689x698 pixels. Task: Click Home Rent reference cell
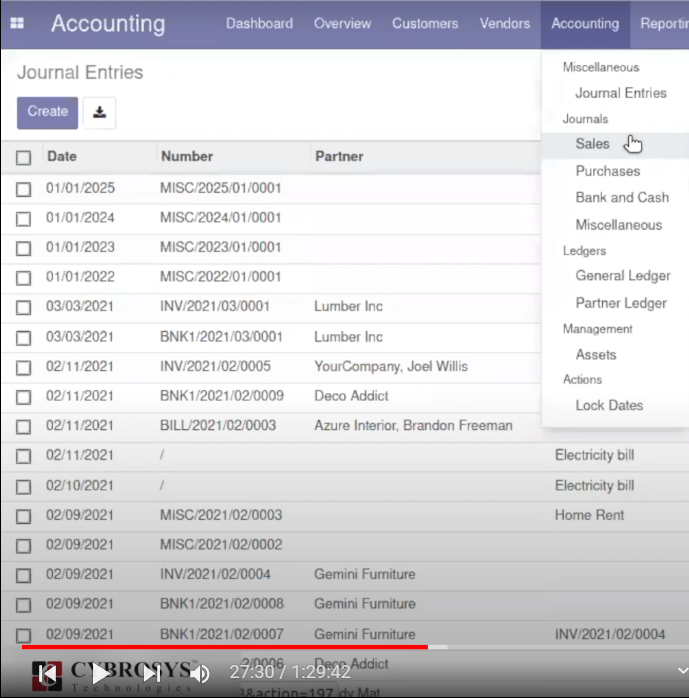[x=589, y=515]
